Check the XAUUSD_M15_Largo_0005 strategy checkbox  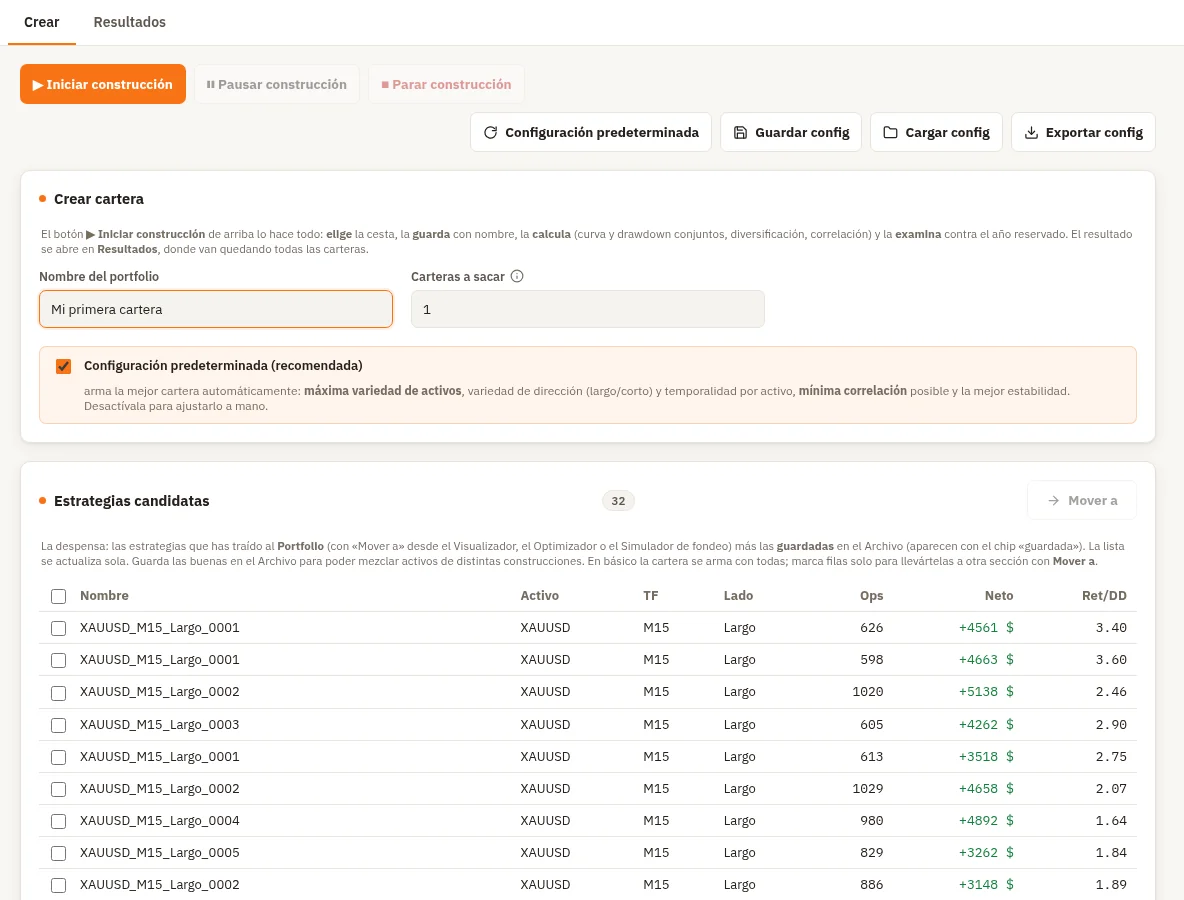point(58,853)
